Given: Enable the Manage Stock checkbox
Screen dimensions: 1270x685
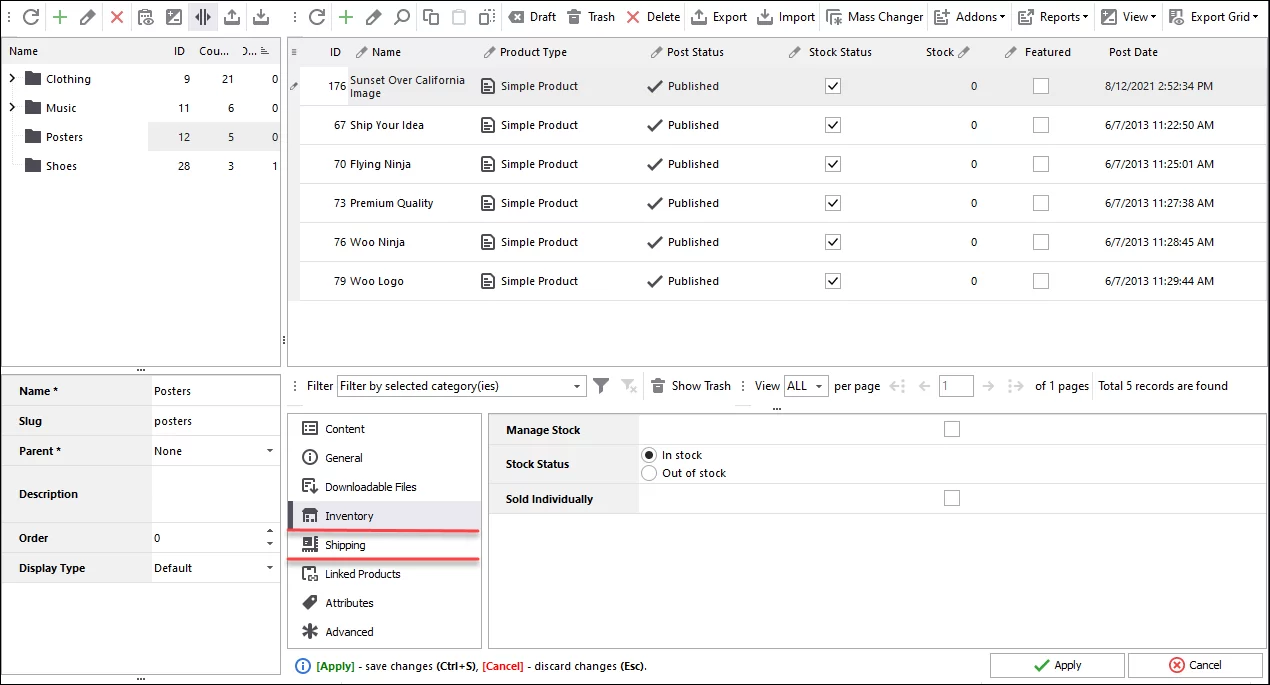Looking at the screenshot, I should [x=951, y=429].
